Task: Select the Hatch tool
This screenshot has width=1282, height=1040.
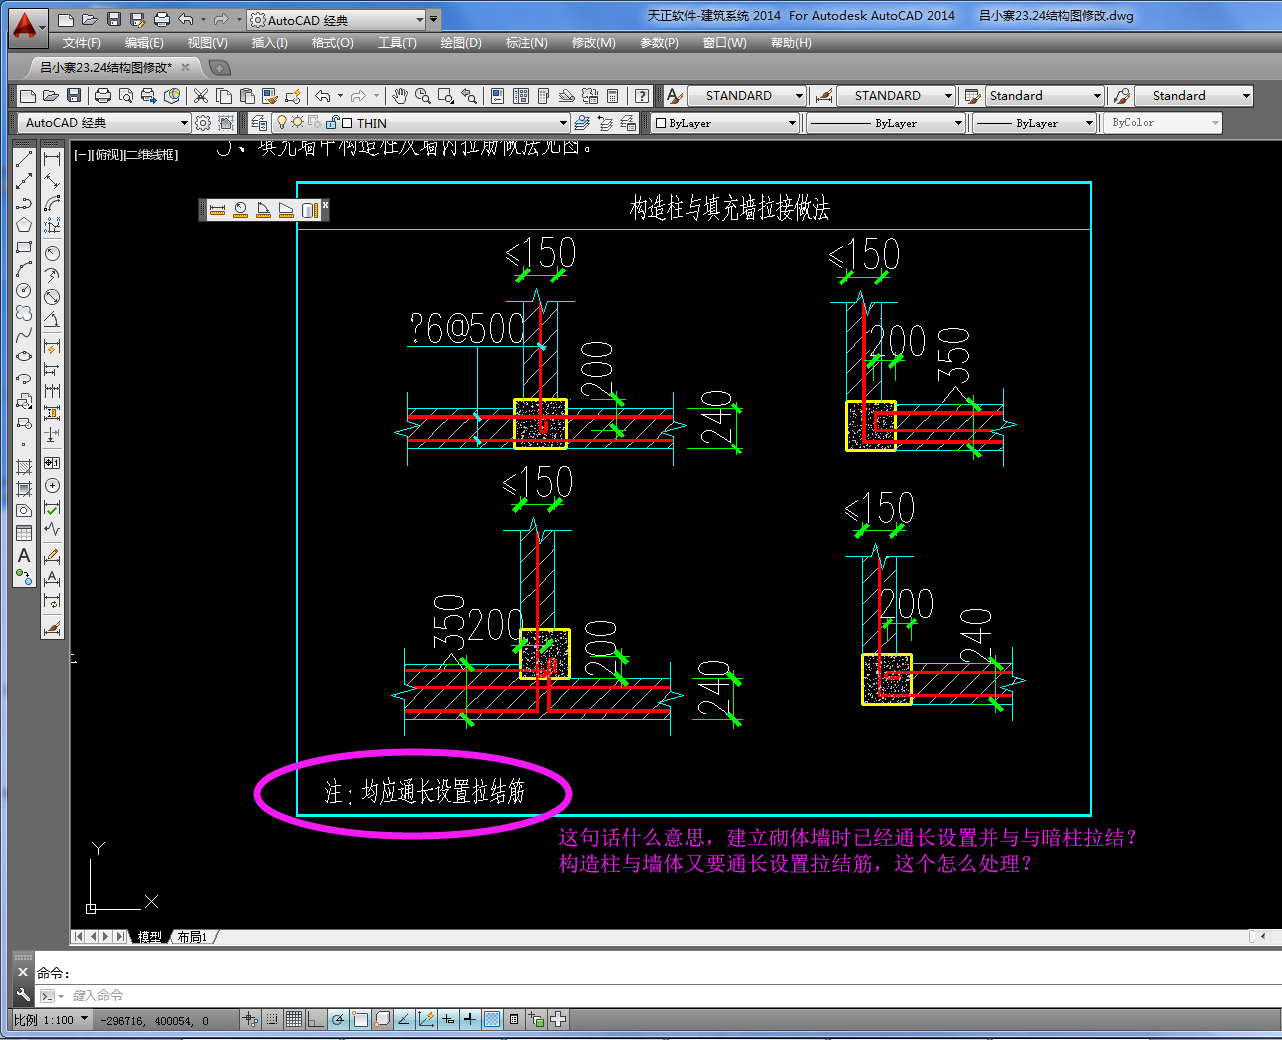Action: click(24, 467)
